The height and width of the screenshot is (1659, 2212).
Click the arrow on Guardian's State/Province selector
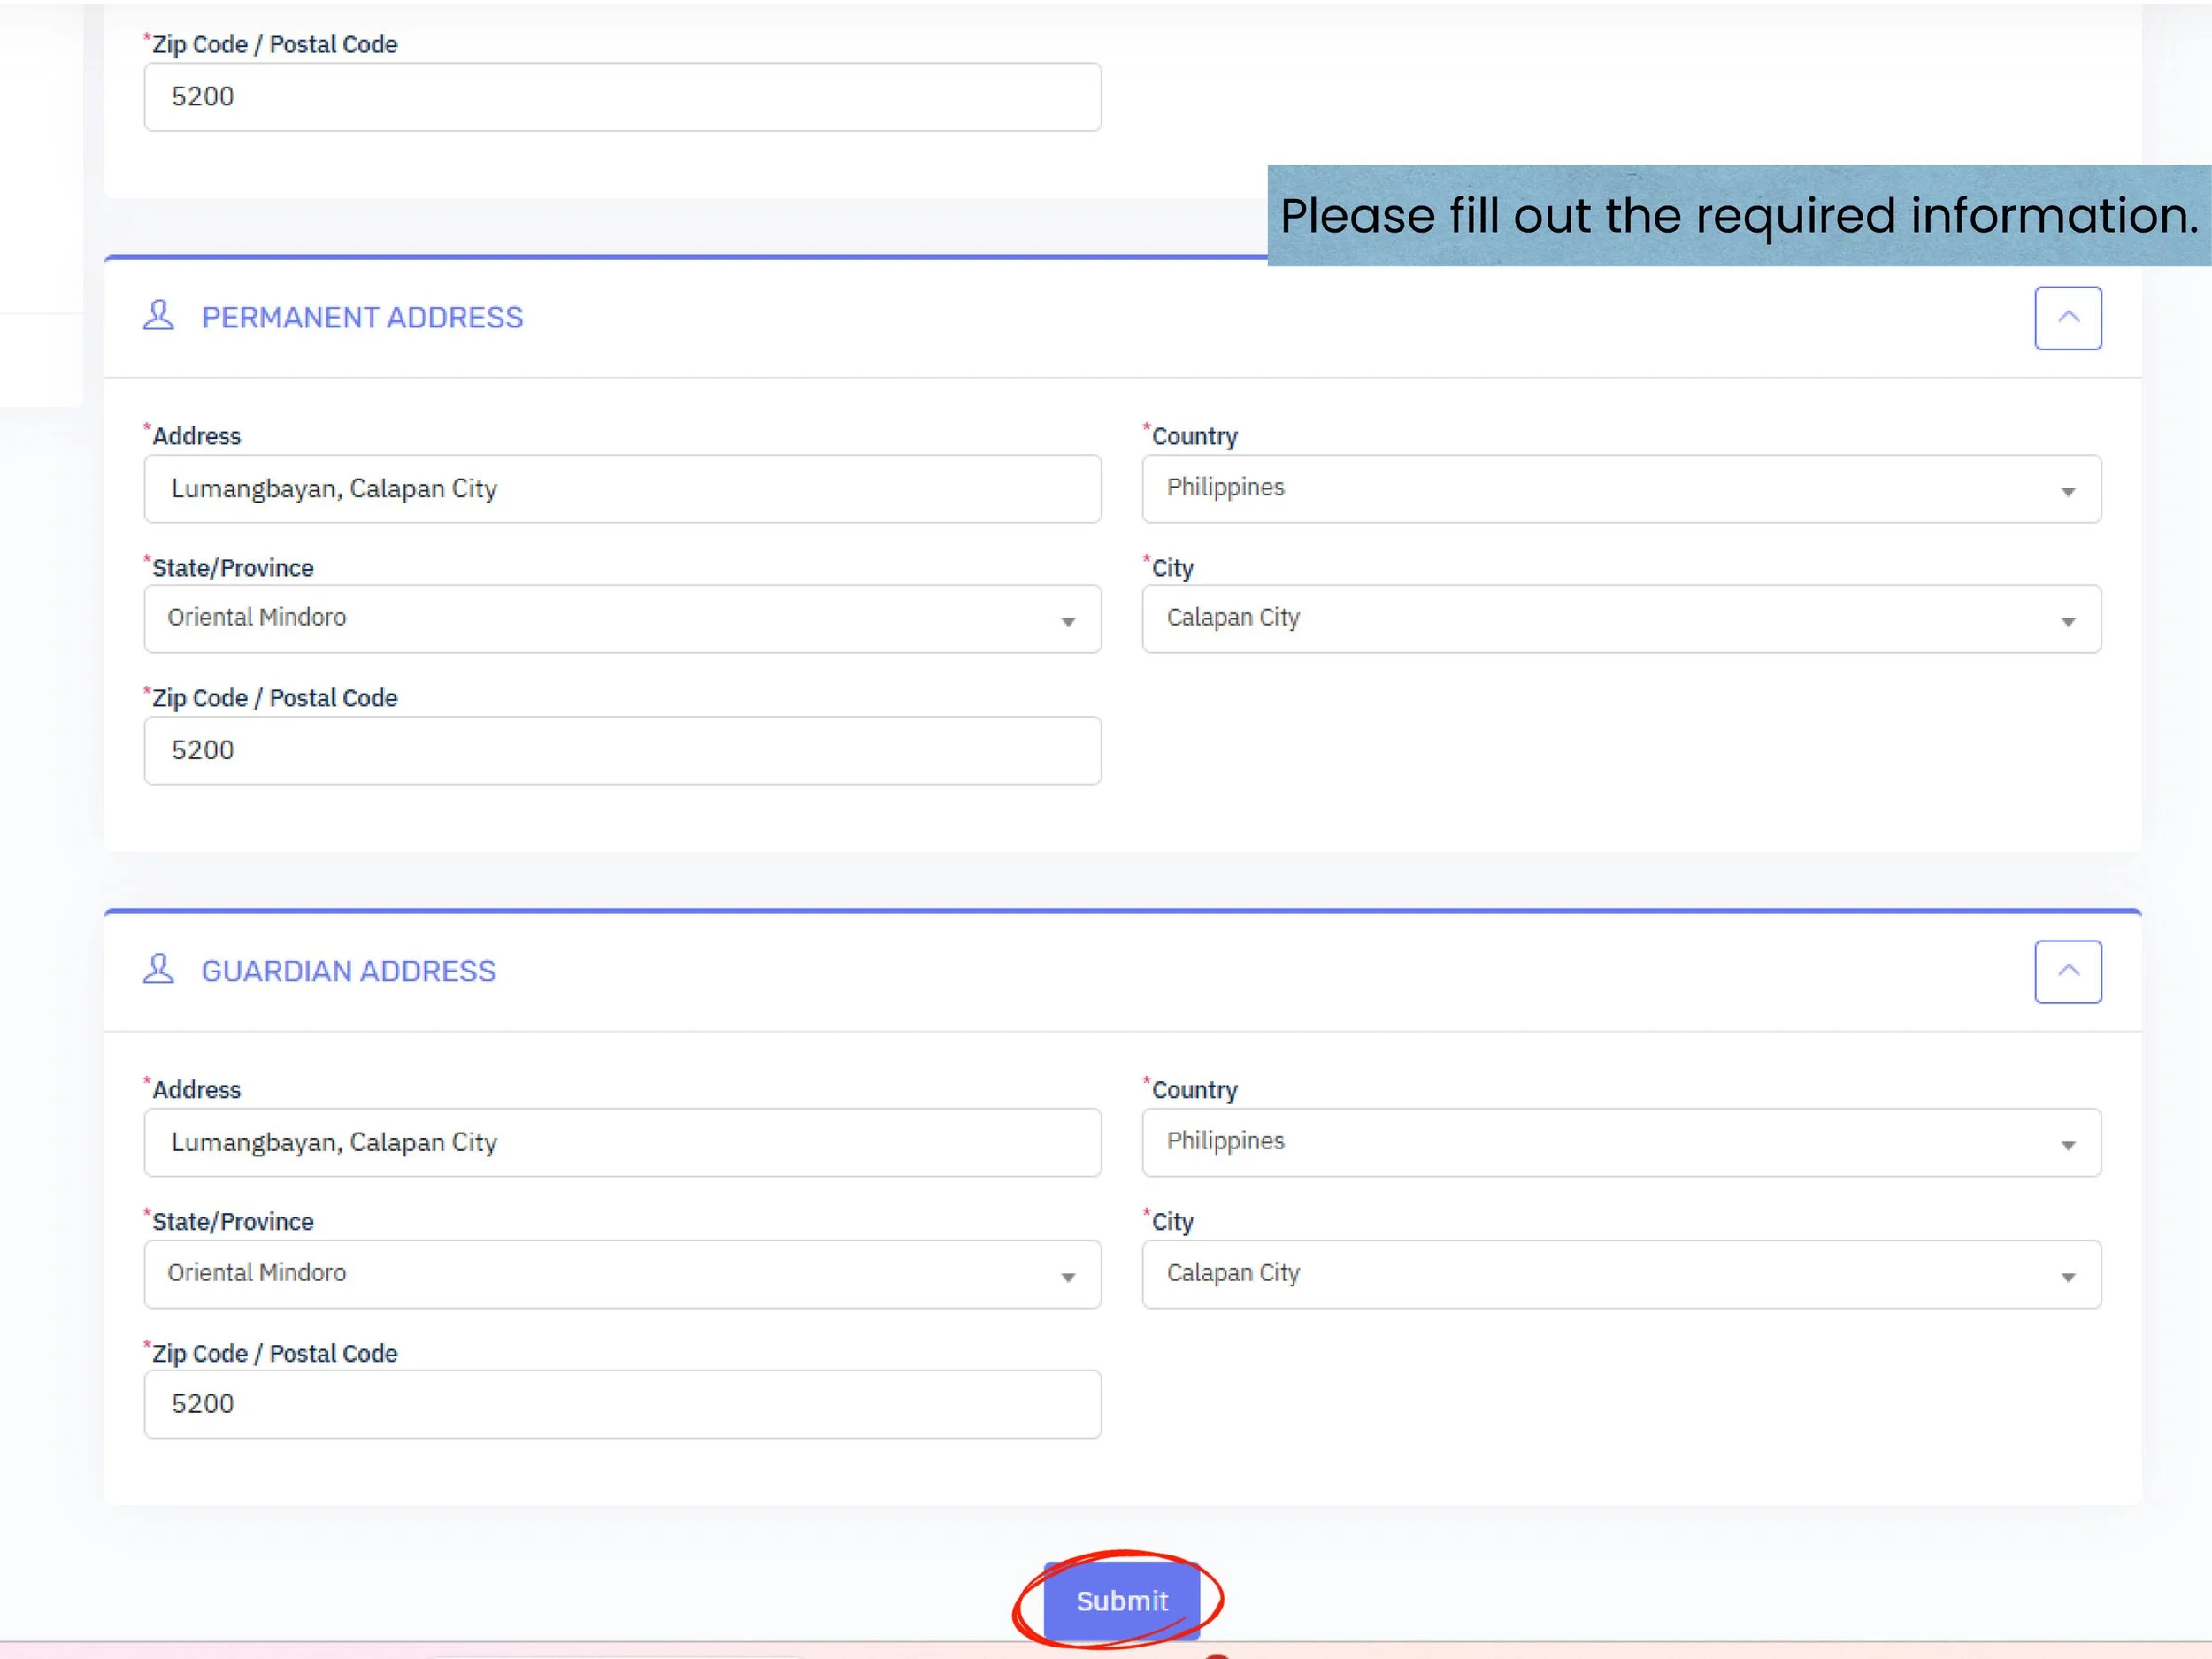click(x=1070, y=1277)
